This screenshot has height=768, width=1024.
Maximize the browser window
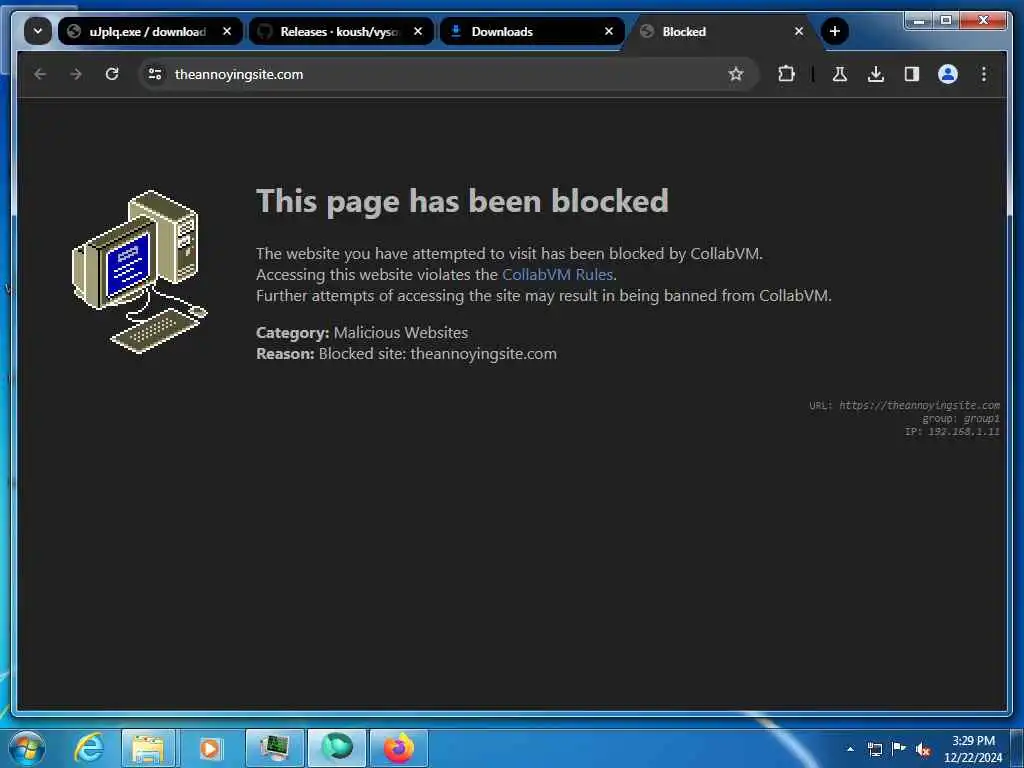(x=946, y=20)
